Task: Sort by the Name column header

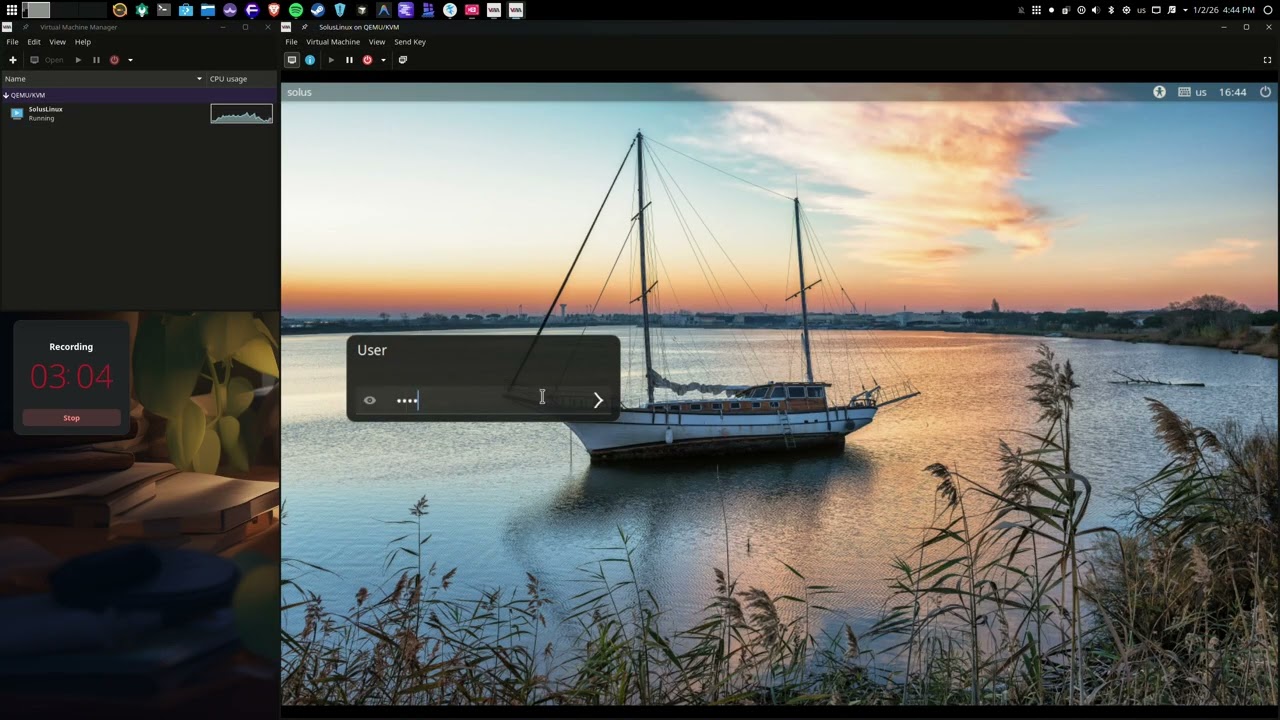Action: (102, 79)
